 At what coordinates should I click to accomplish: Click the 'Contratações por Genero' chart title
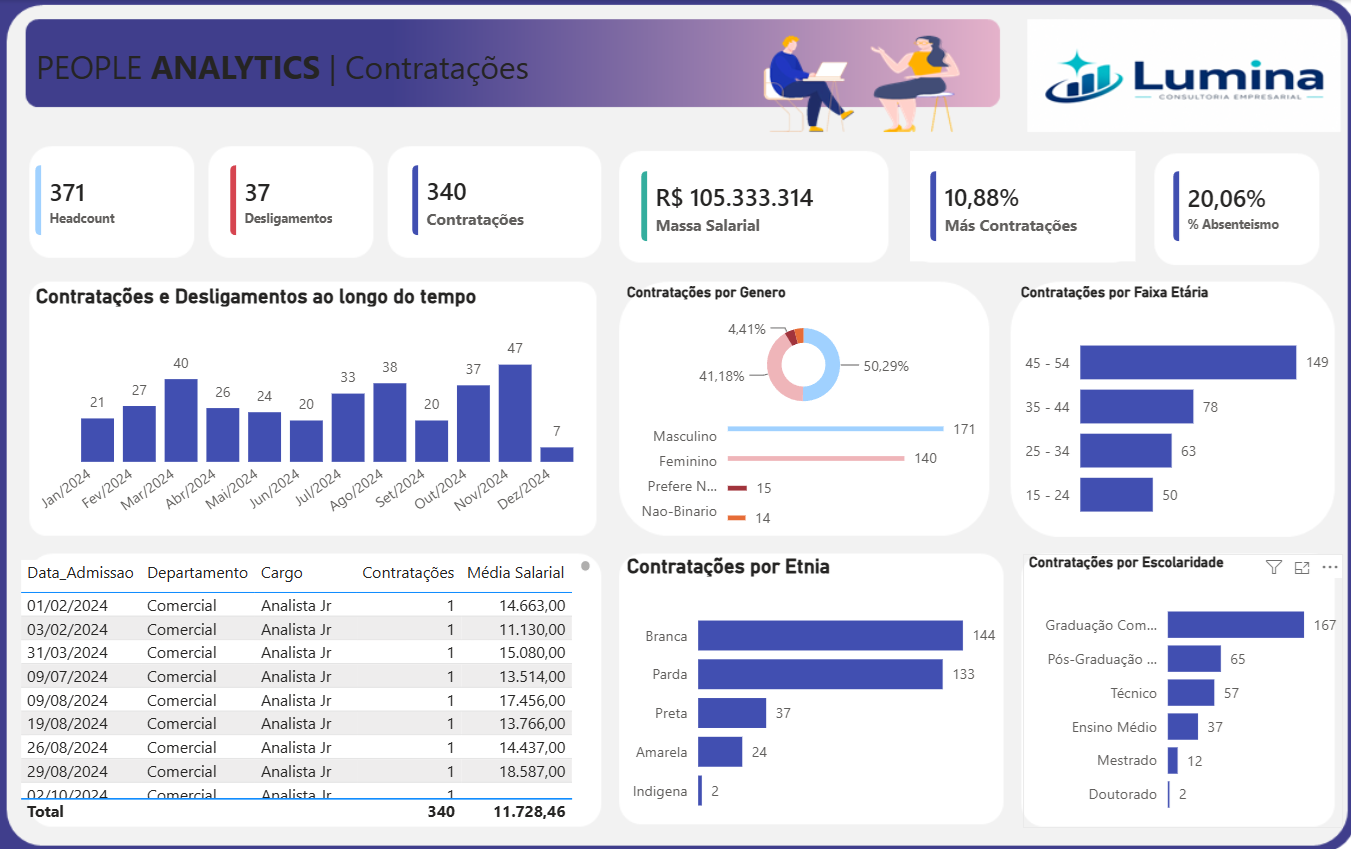click(x=706, y=293)
